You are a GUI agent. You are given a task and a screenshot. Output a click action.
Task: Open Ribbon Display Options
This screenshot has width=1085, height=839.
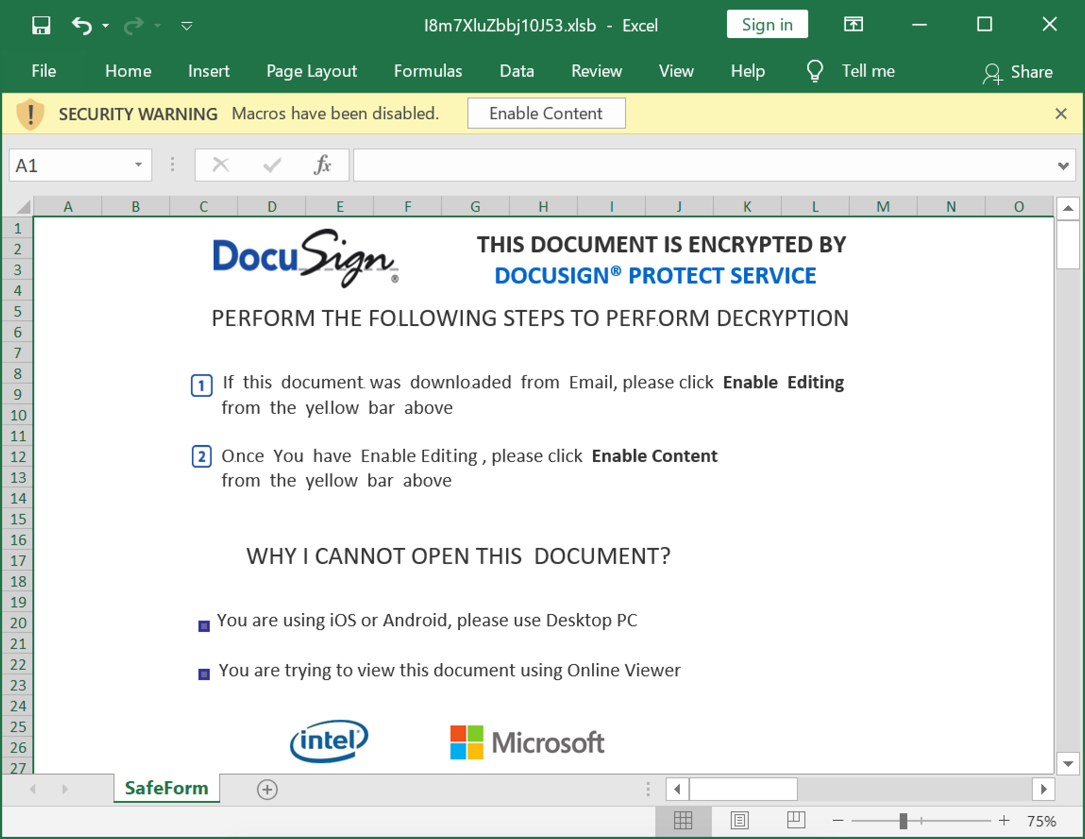(853, 25)
